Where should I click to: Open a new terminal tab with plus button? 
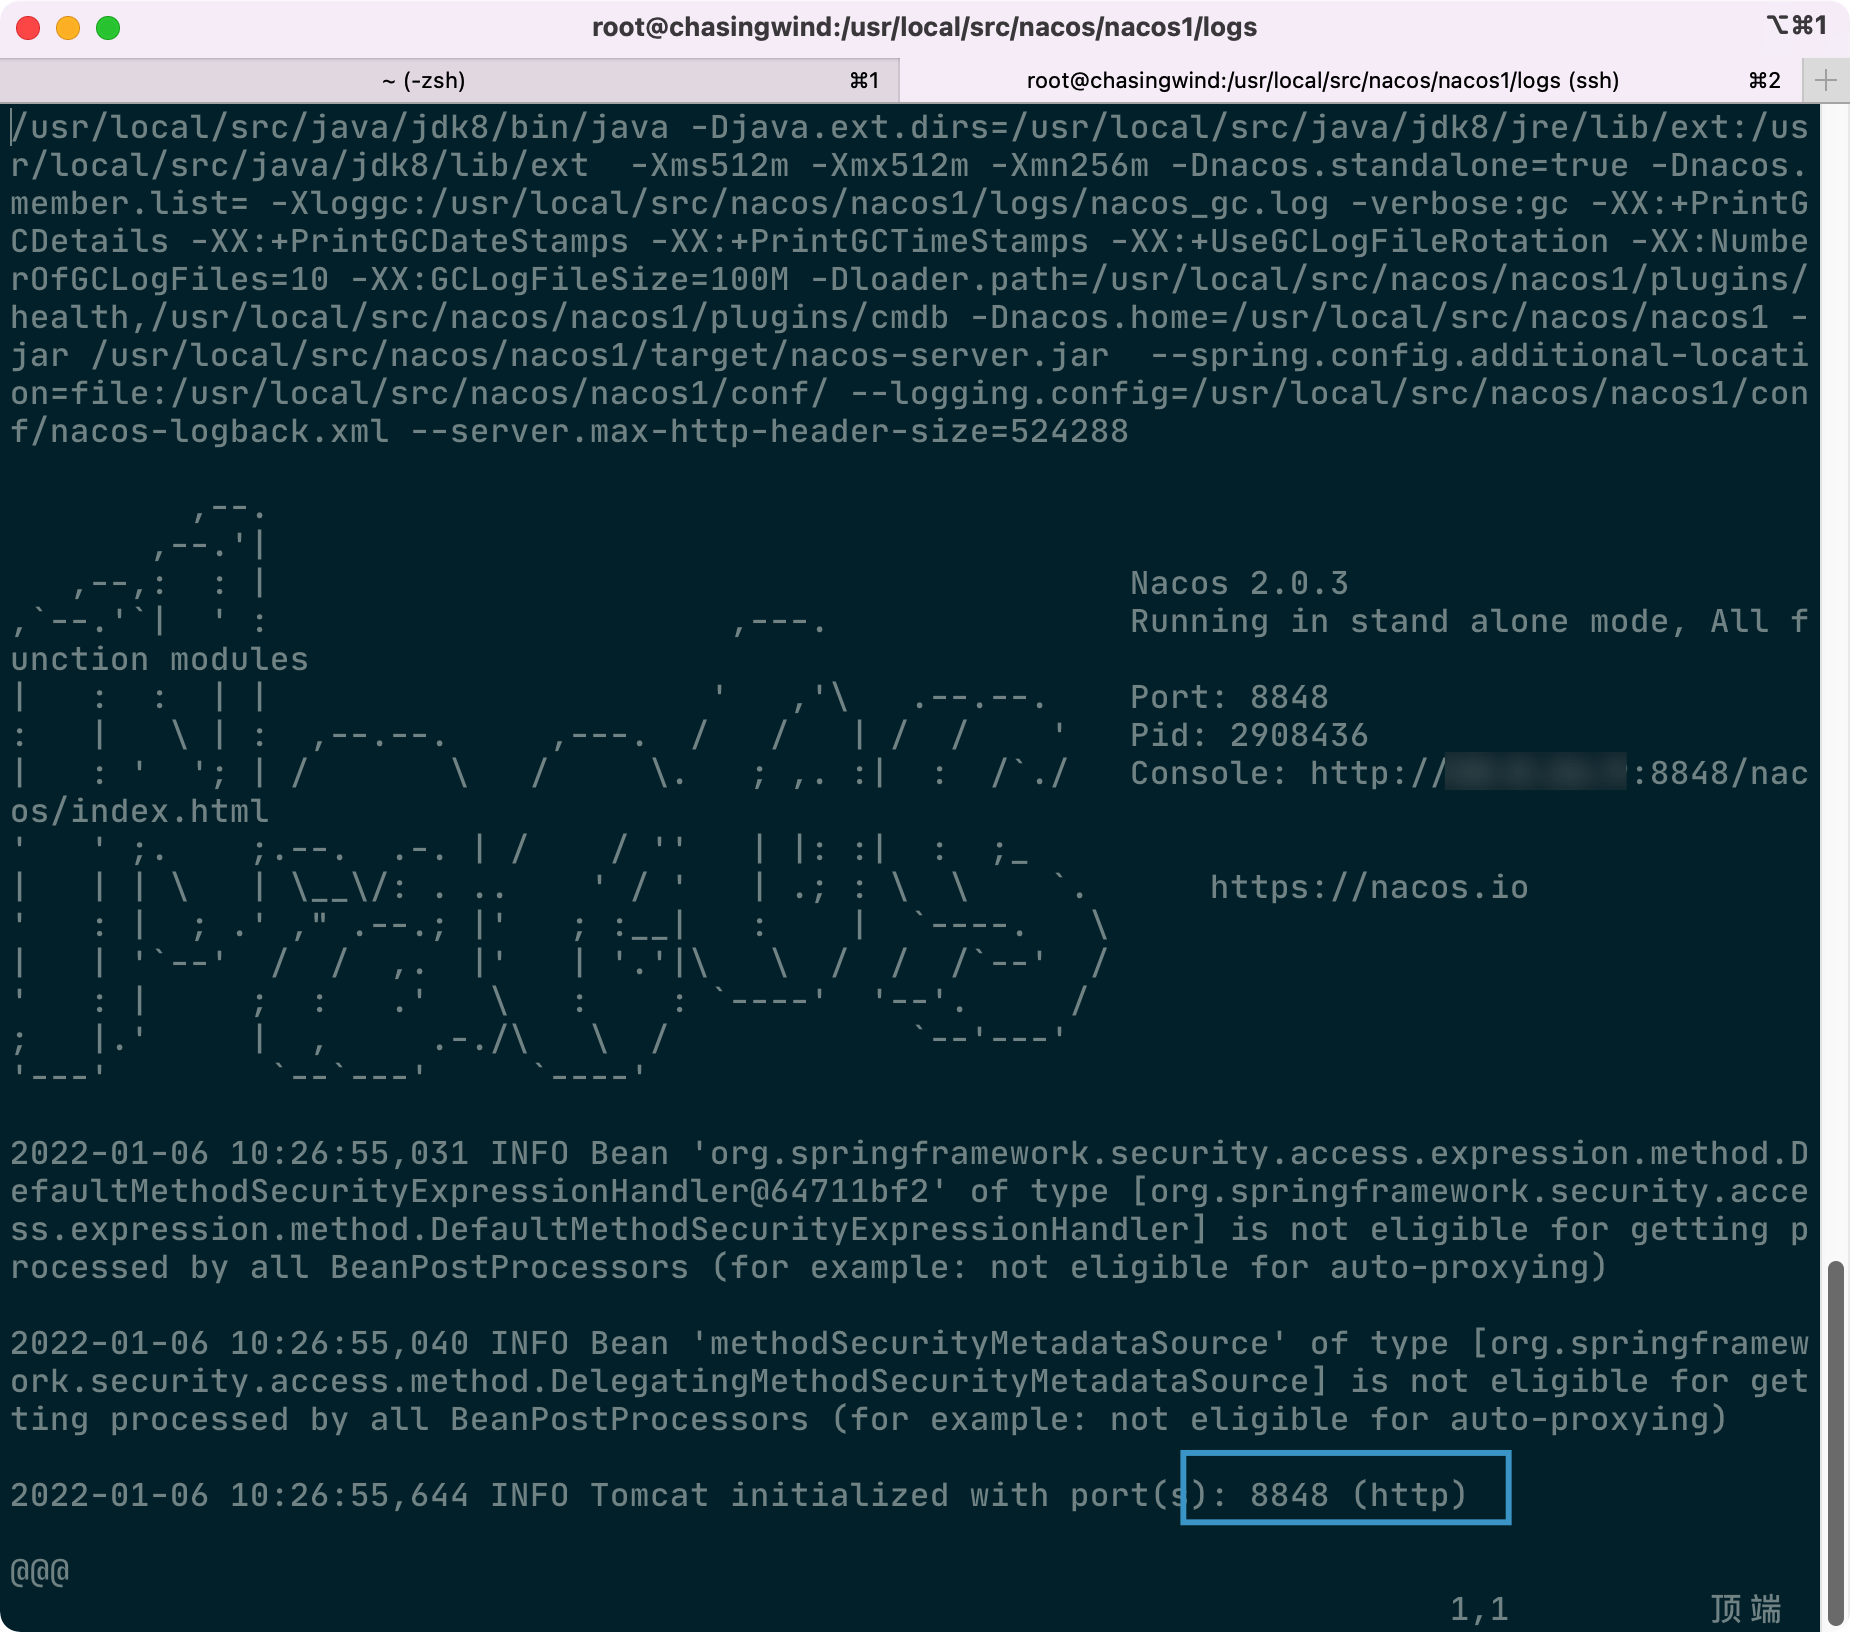coord(1826,80)
